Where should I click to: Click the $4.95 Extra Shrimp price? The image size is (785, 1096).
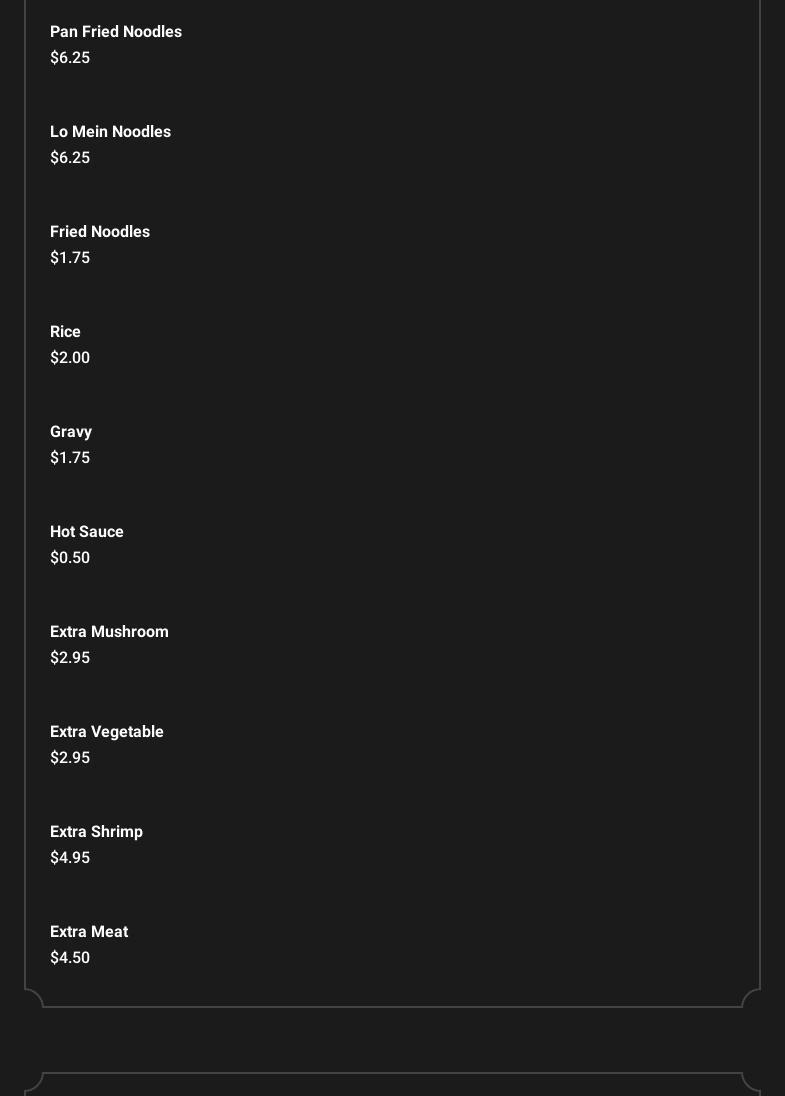tap(70, 858)
